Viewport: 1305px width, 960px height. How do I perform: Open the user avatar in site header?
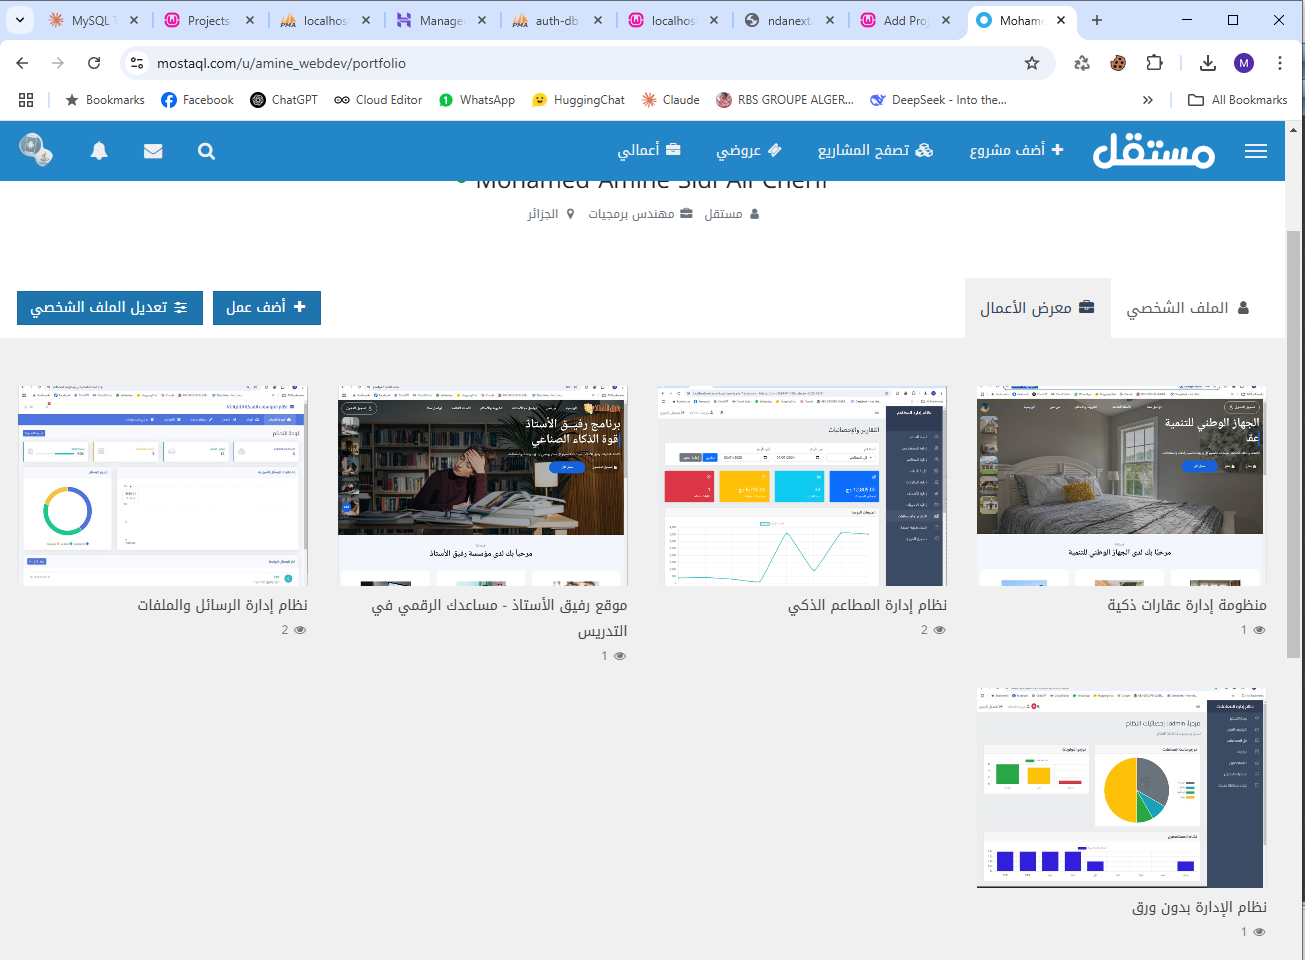pyautogui.click(x=36, y=150)
